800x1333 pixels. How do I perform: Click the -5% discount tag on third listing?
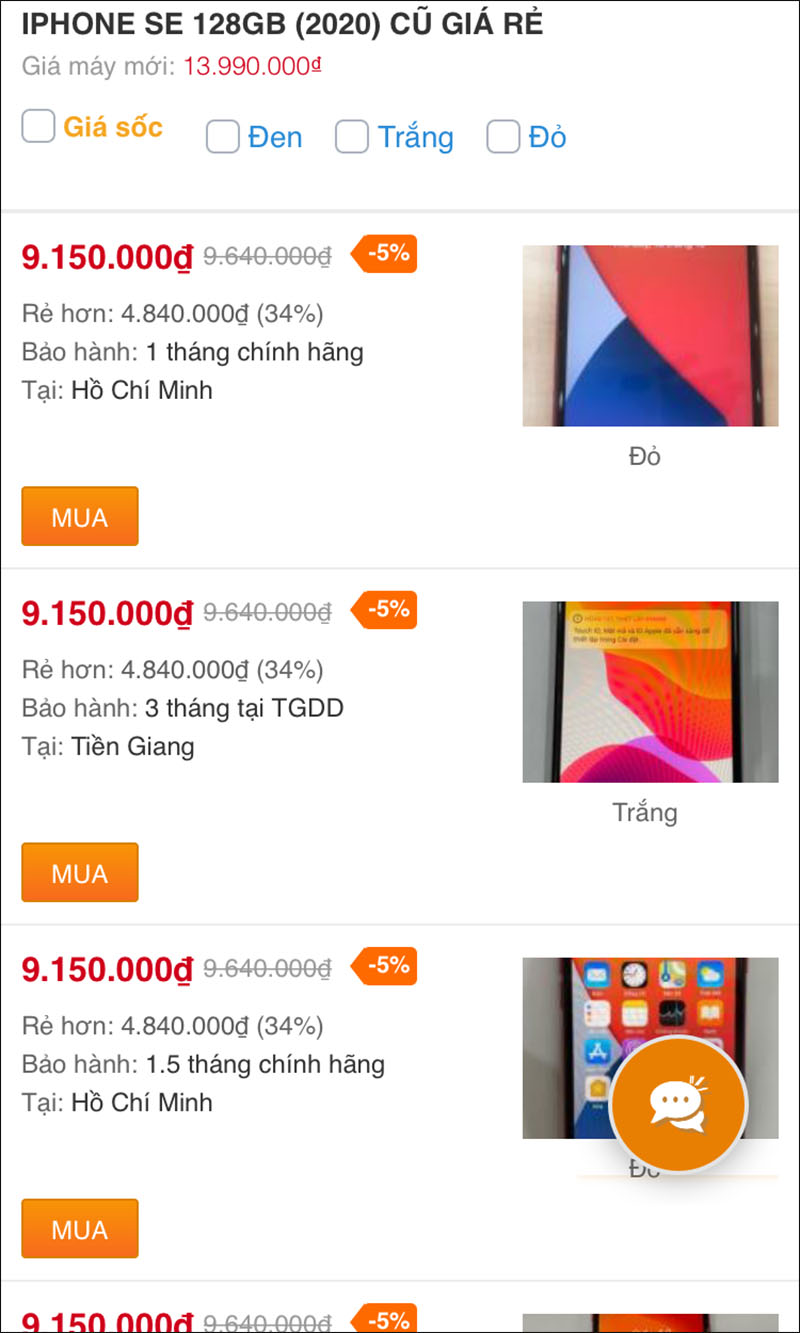(x=385, y=966)
